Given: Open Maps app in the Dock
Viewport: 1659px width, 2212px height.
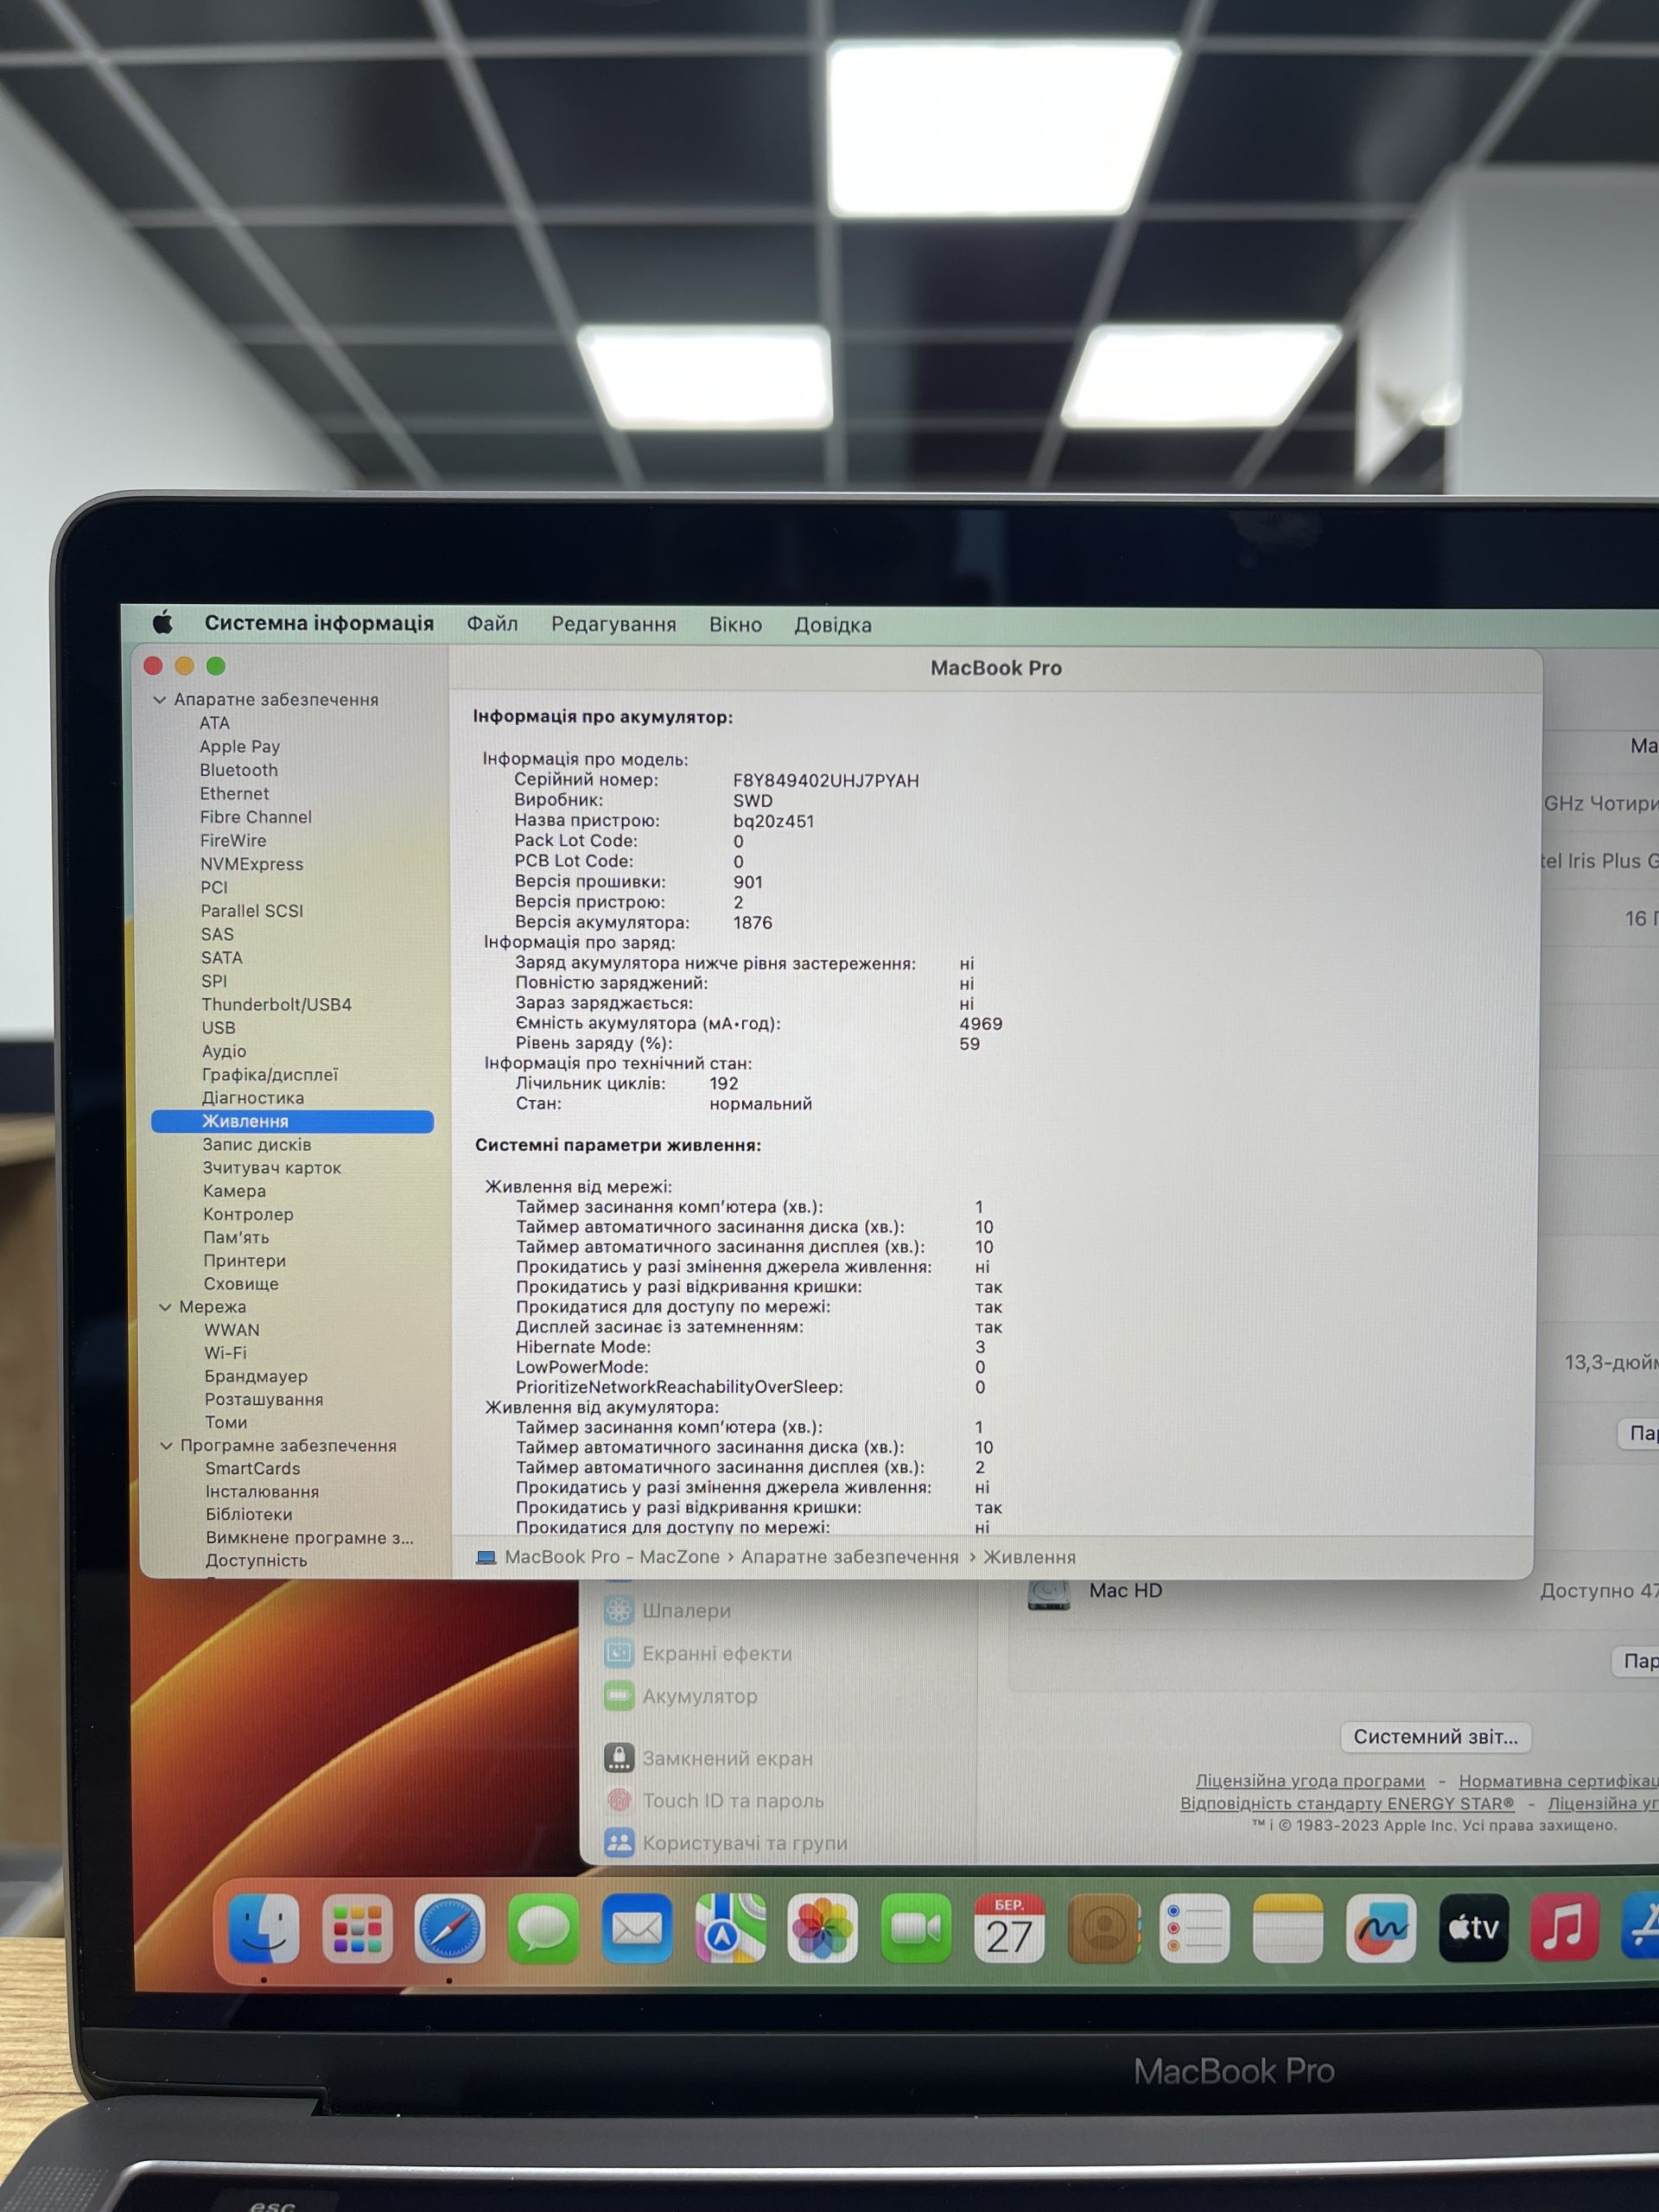Looking at the screenshot, I should pyautogui.click(x=730, y=1927).
